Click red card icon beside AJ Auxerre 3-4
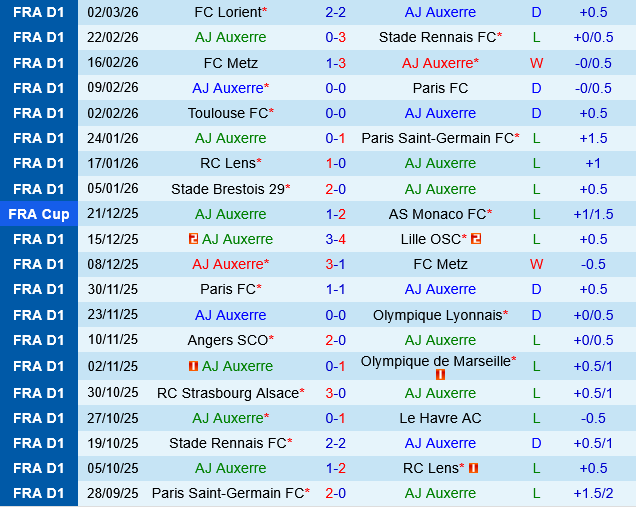The width and height of the screenshot is (636, 507). (193, 239)
